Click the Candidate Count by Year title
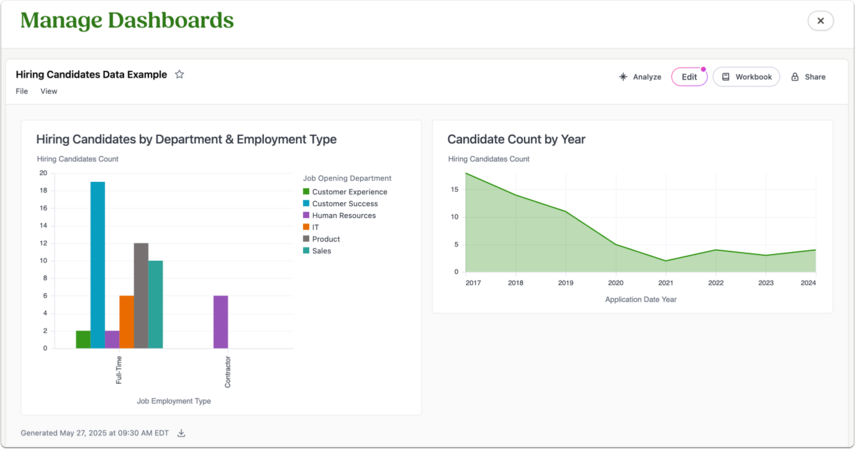 click(516, 139)
